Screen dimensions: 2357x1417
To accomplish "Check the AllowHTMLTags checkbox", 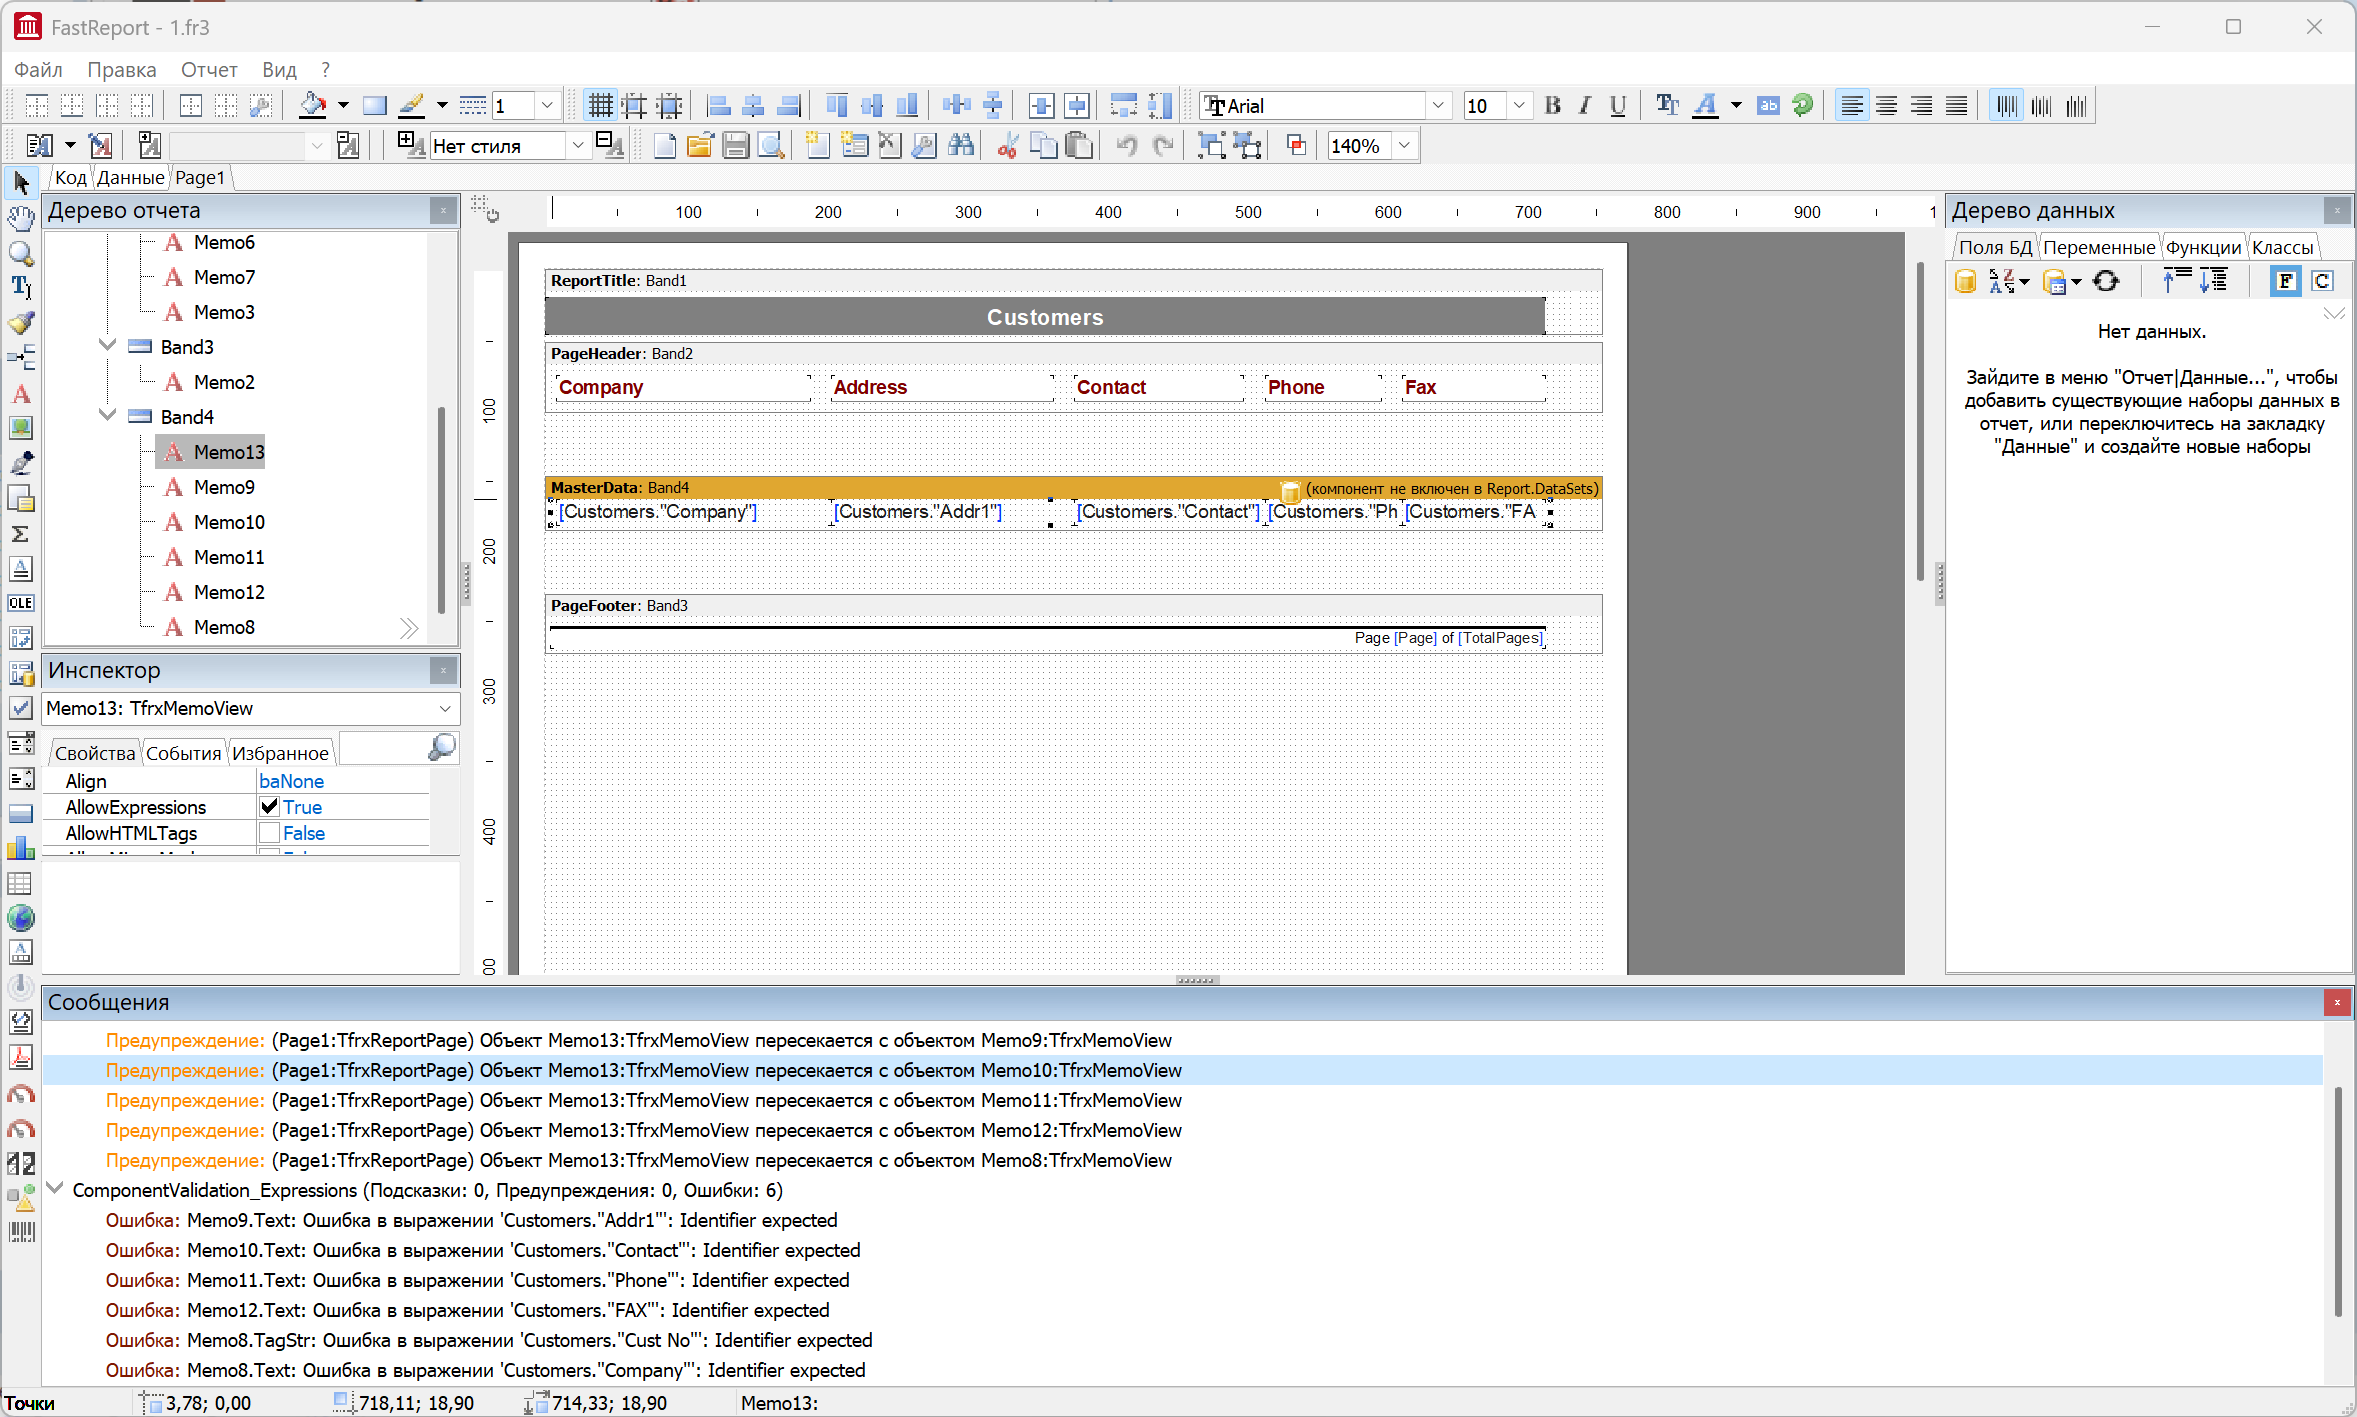I will 269,833.
